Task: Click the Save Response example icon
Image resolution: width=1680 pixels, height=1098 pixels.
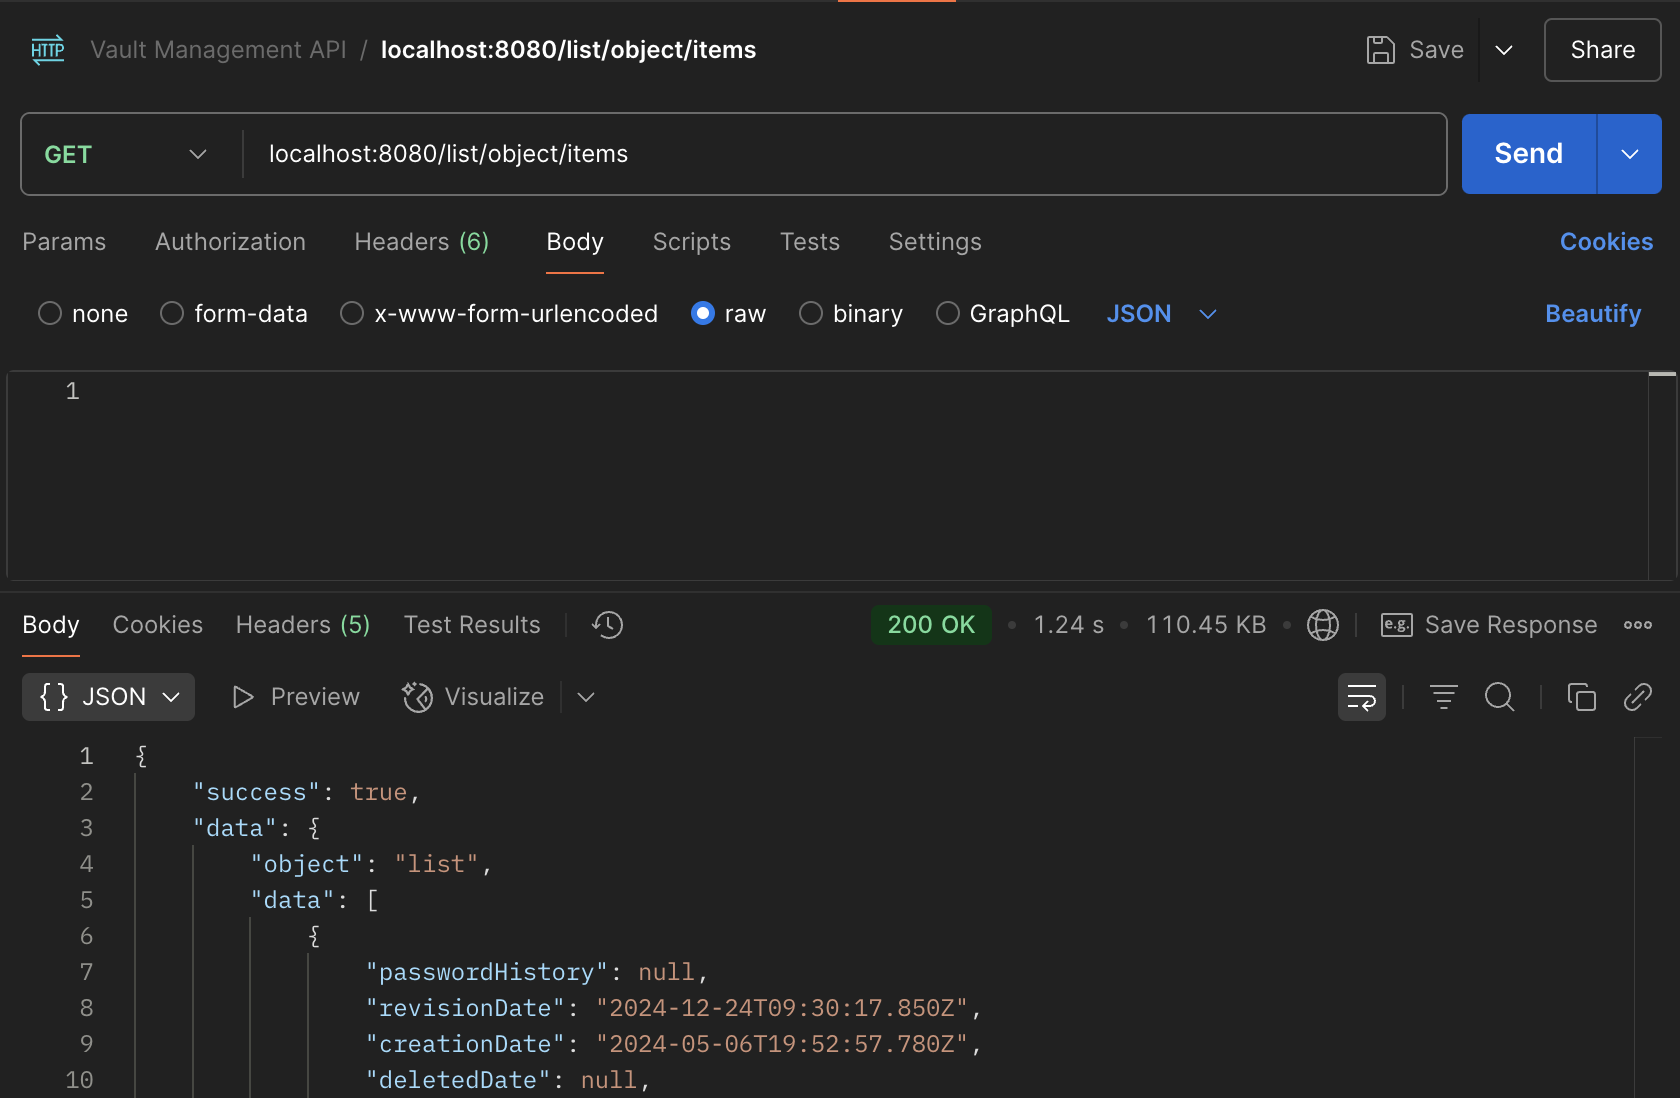Action: [1396, 625]
